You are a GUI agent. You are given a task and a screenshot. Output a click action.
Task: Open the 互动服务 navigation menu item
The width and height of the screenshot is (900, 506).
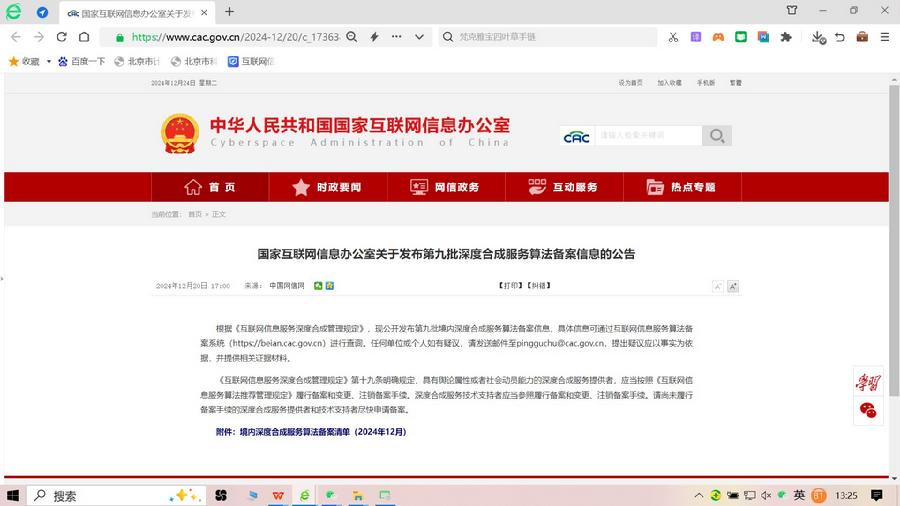tap(564, 187)
